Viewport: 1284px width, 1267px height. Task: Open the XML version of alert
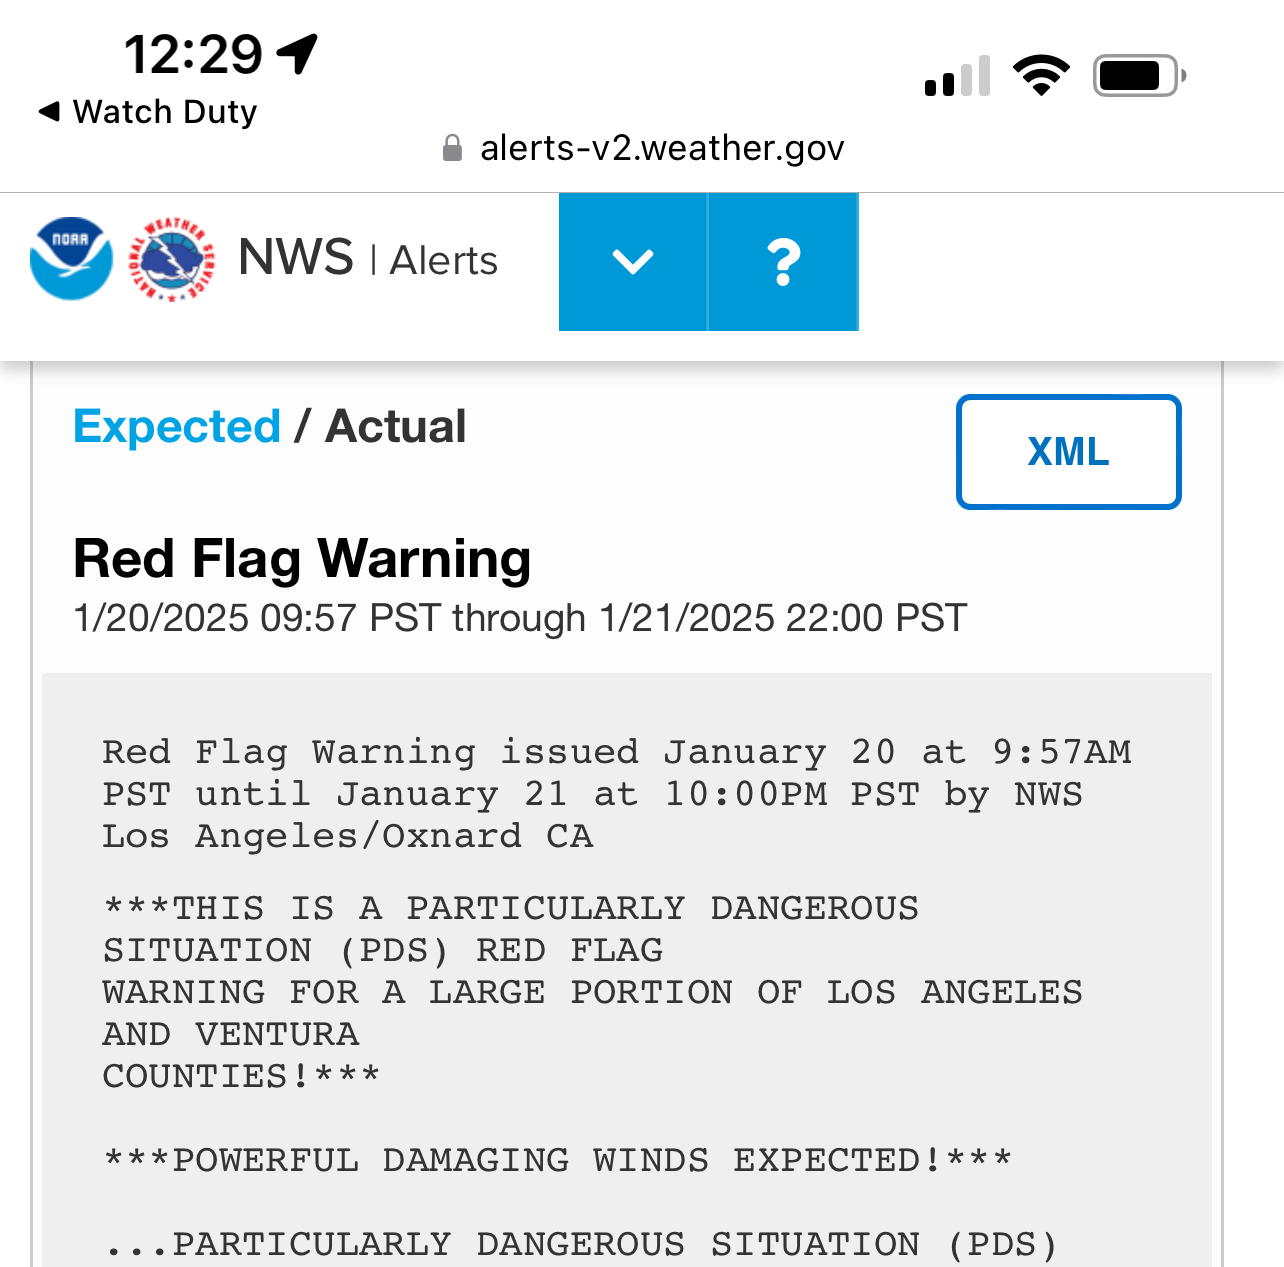coord(1068,452)
